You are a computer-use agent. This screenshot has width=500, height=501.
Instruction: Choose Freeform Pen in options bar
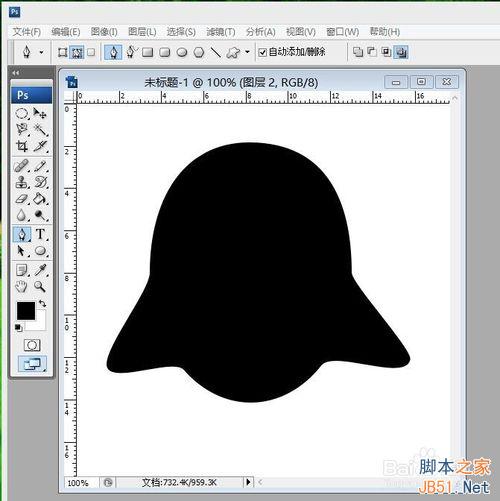[x=131, y=52]
